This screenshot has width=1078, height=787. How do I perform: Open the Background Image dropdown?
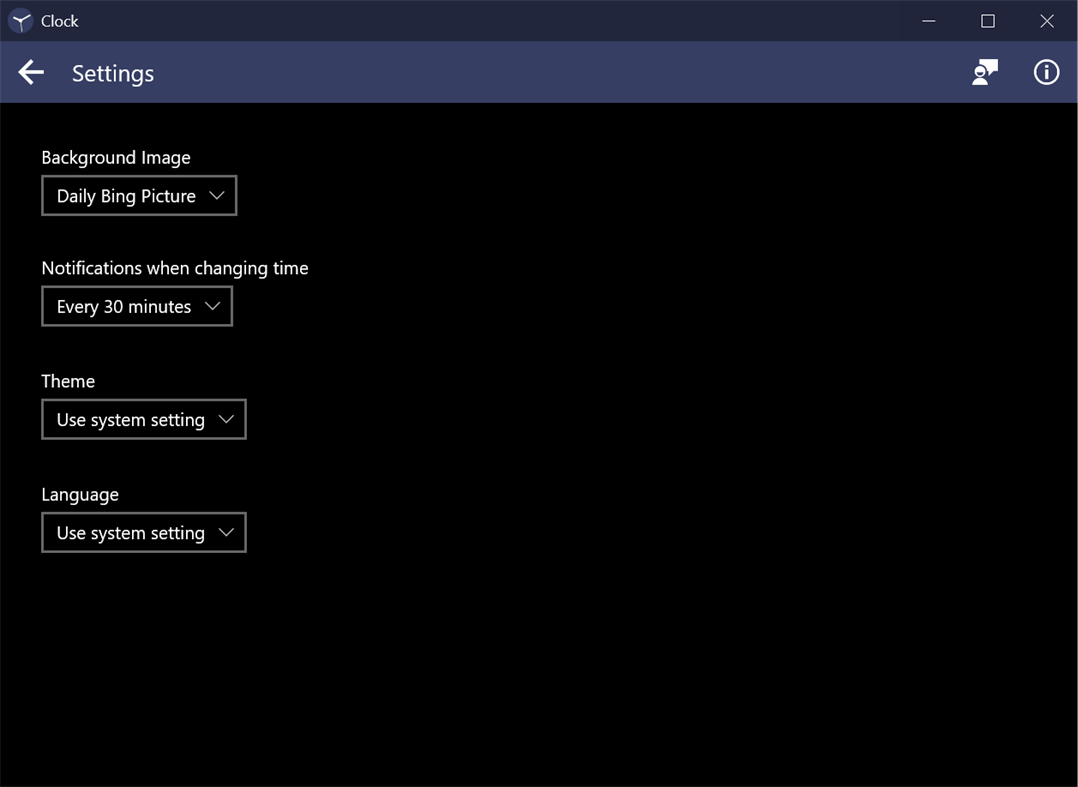pos(138,196)
